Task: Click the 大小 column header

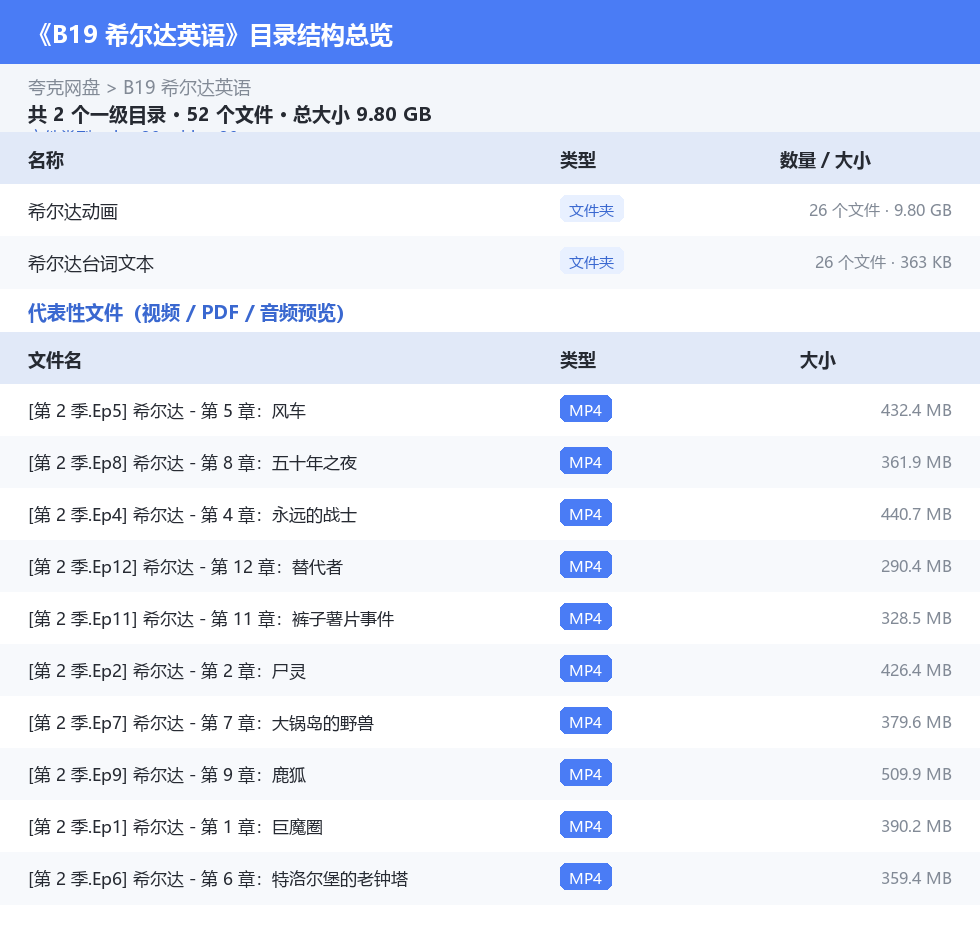Action: [x=818, y=360]
